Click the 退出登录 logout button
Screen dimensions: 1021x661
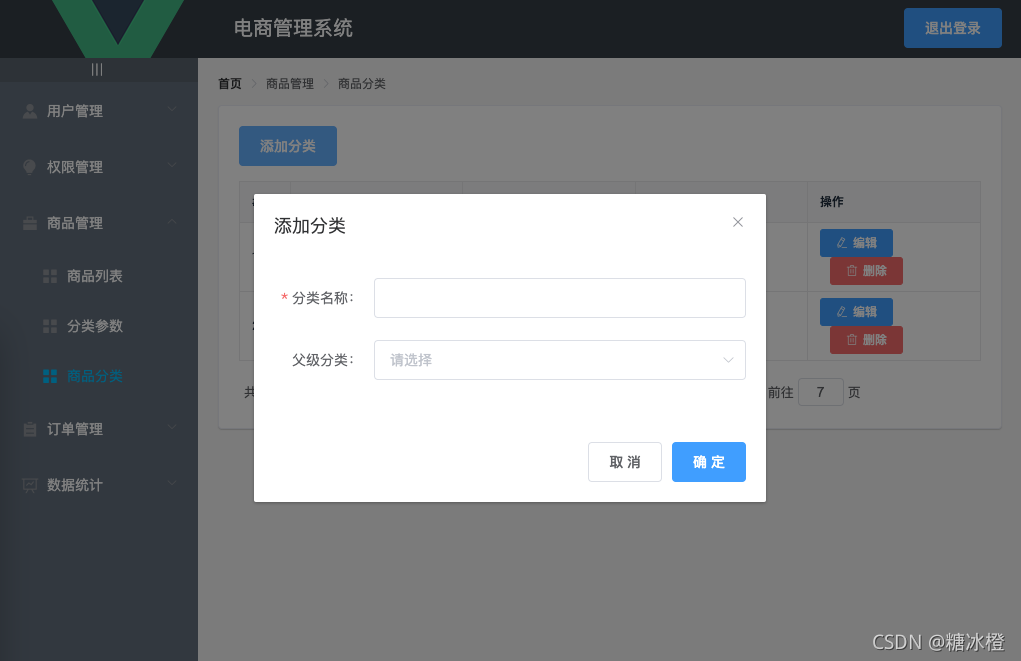pos(952,28)
